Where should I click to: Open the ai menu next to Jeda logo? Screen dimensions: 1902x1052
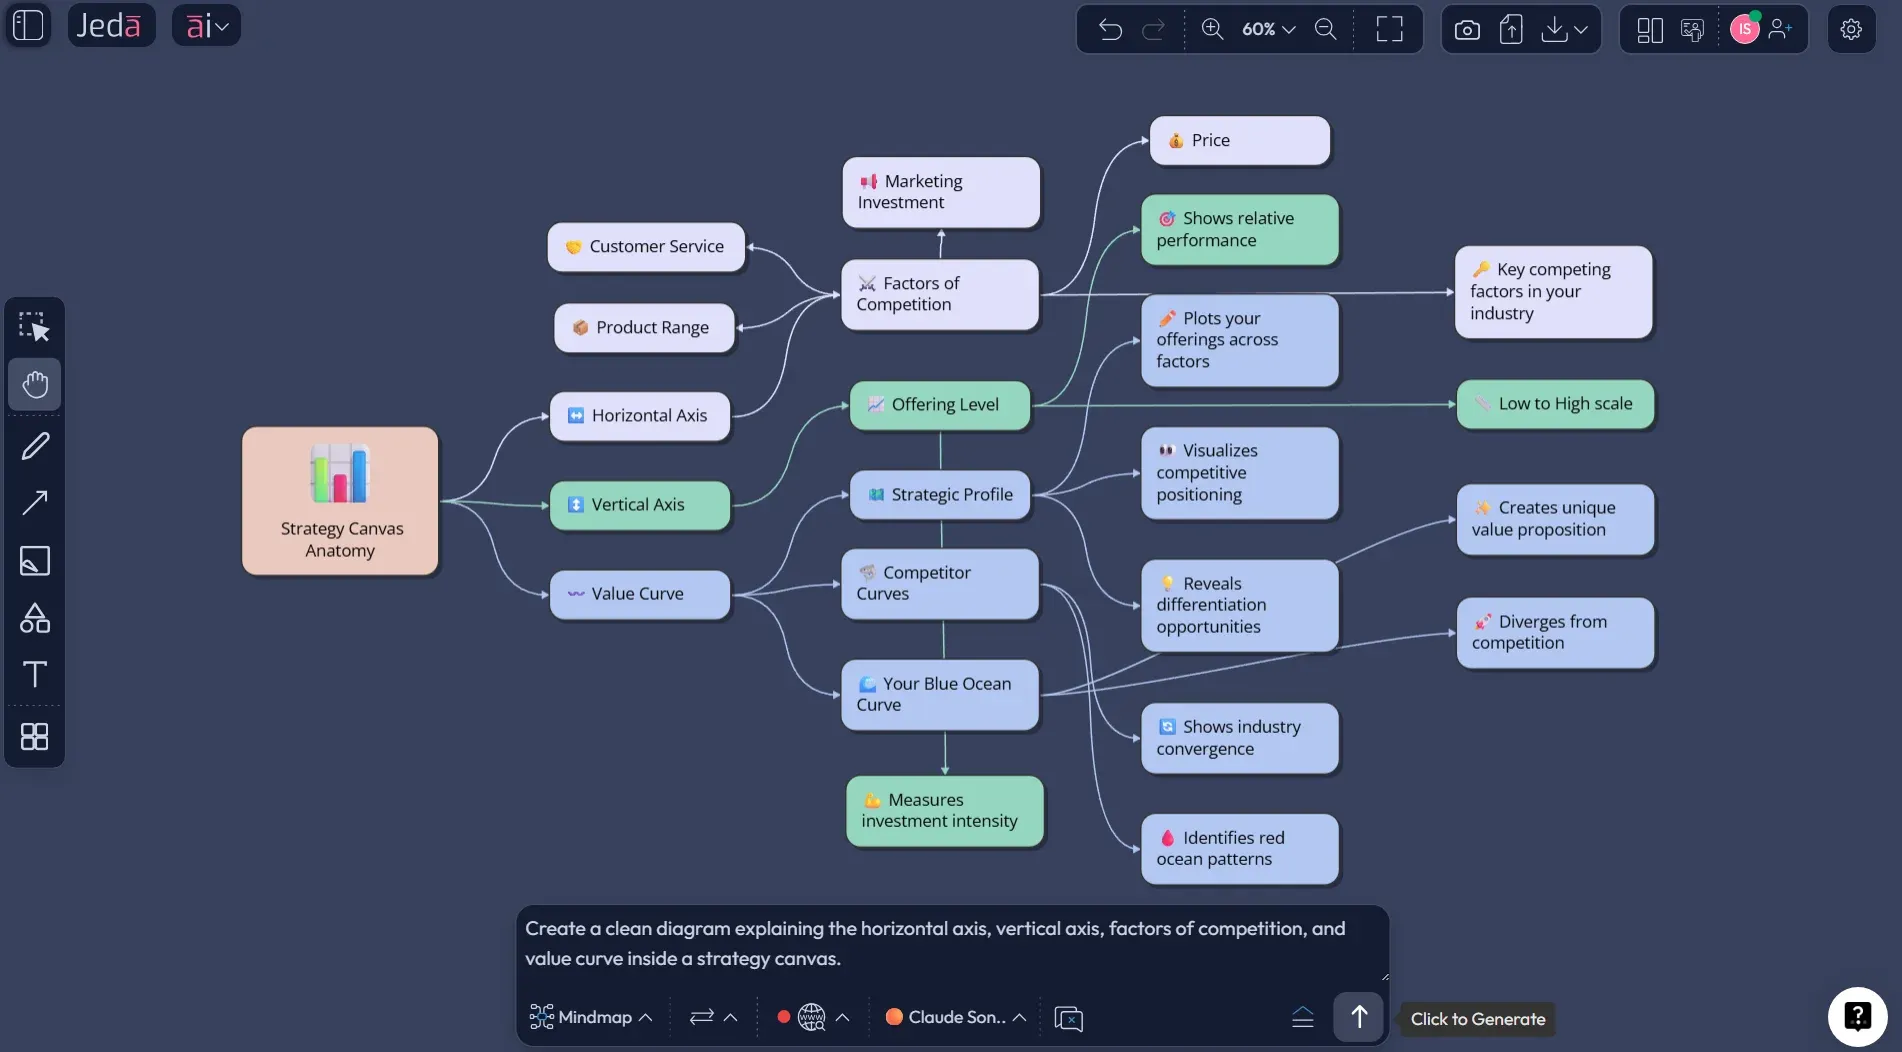tap(206, 25)
